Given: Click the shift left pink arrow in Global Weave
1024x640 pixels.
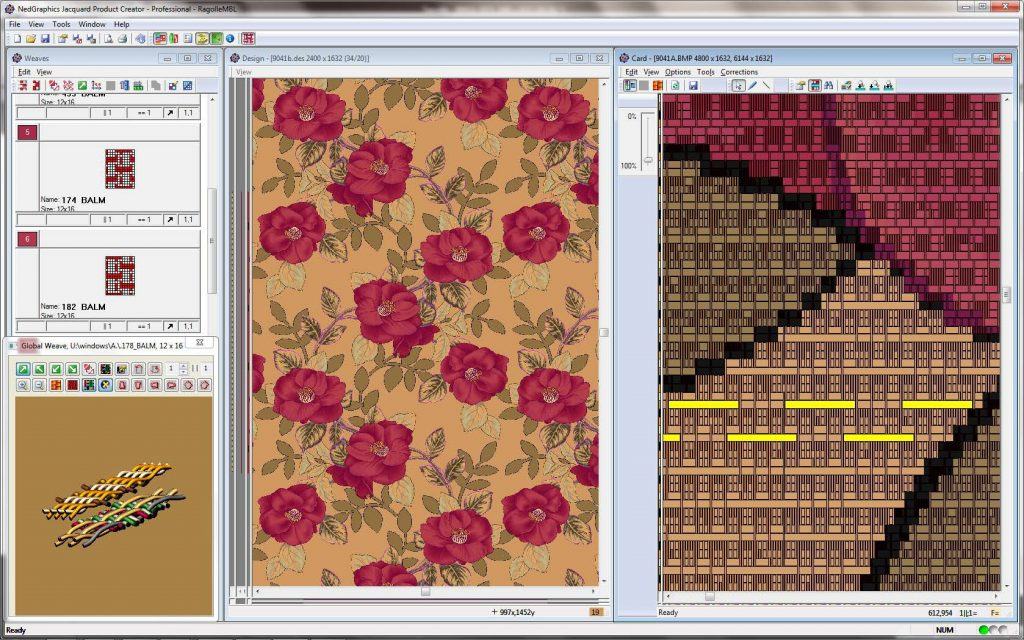Looking at the screenshot, I should coord(154,385).
